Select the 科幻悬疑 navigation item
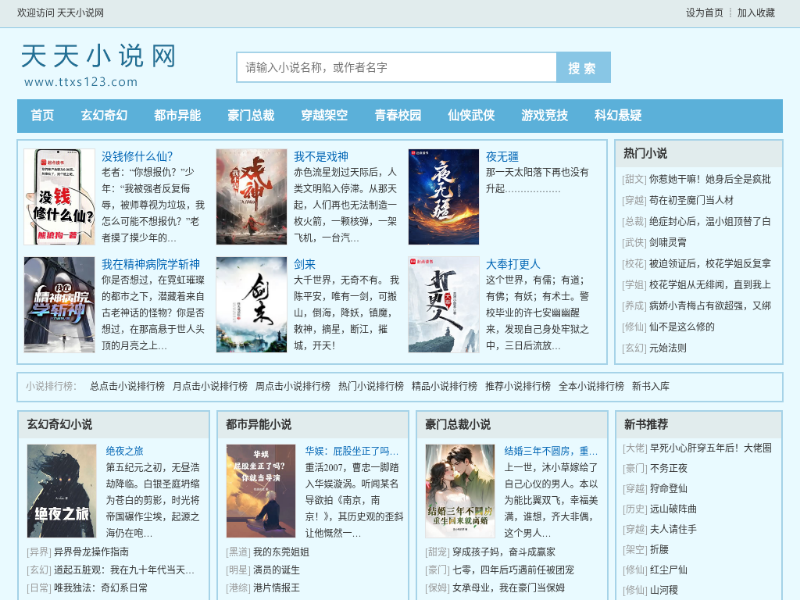The width and height of the screenshot is (800, 600). point(617,116)
